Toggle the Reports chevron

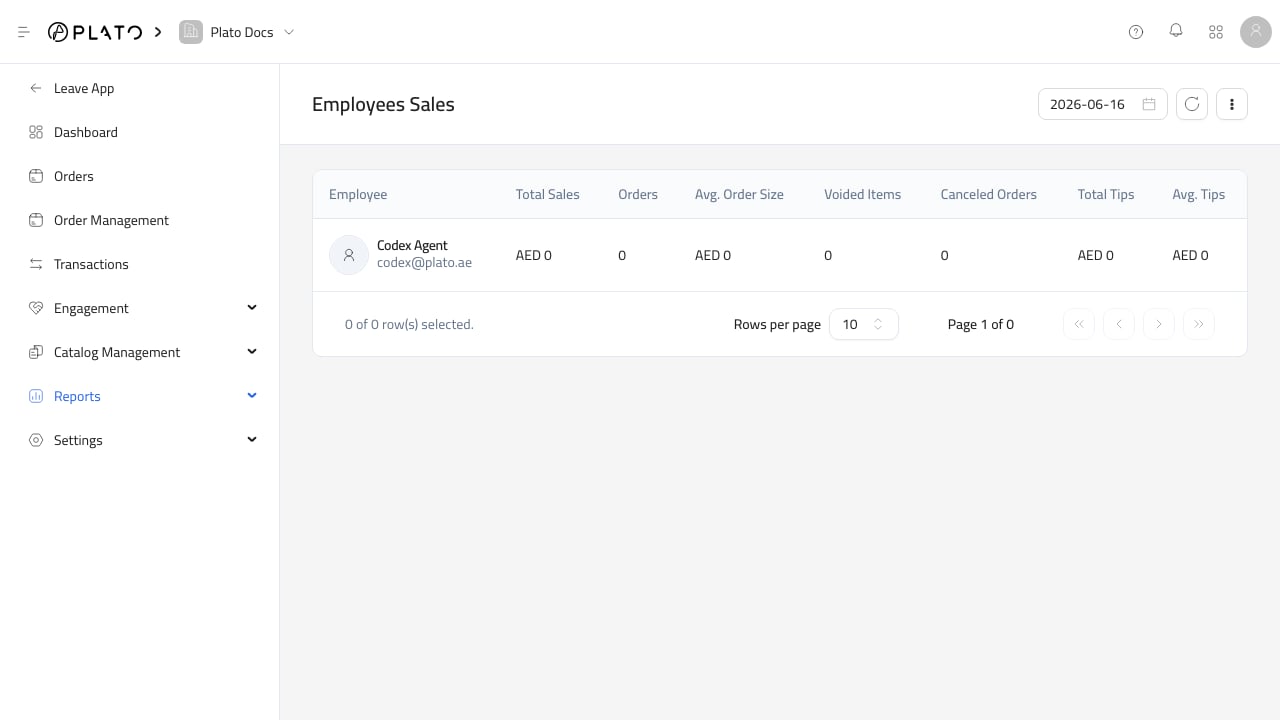(x=252, y=395)
